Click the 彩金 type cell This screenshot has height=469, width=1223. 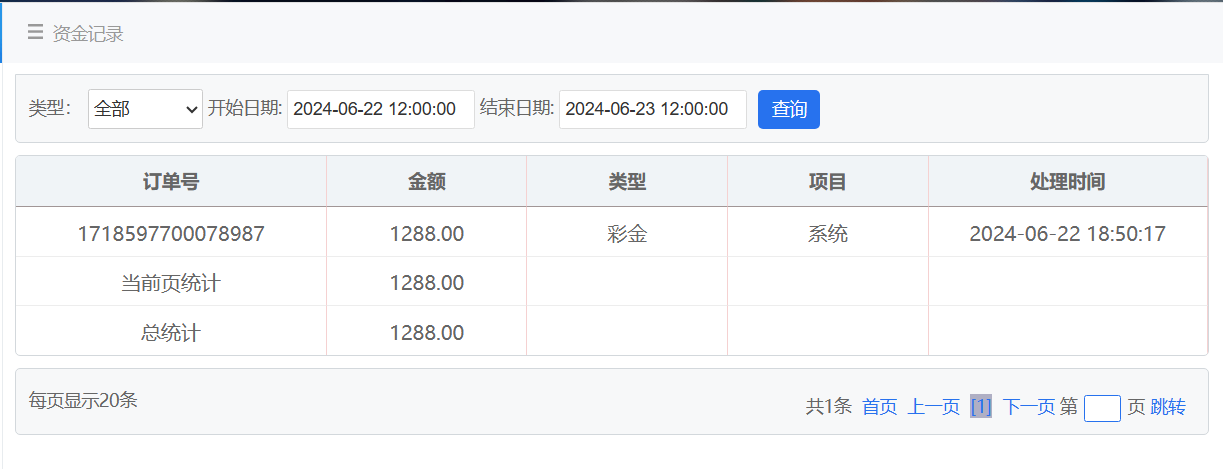coord(627,234)
